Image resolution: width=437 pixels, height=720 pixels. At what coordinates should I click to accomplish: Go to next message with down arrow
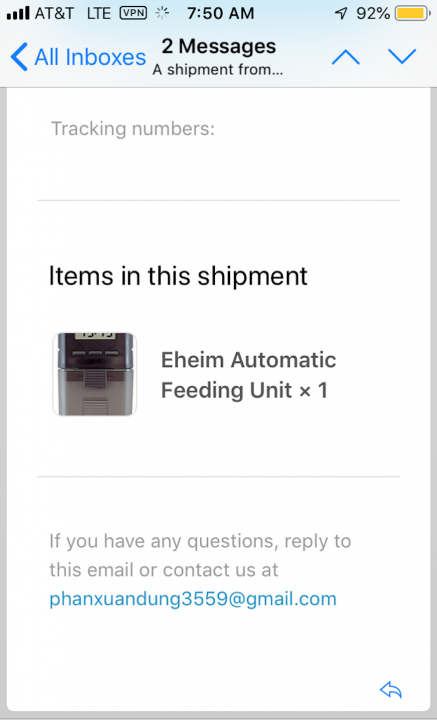pos(402,56)
